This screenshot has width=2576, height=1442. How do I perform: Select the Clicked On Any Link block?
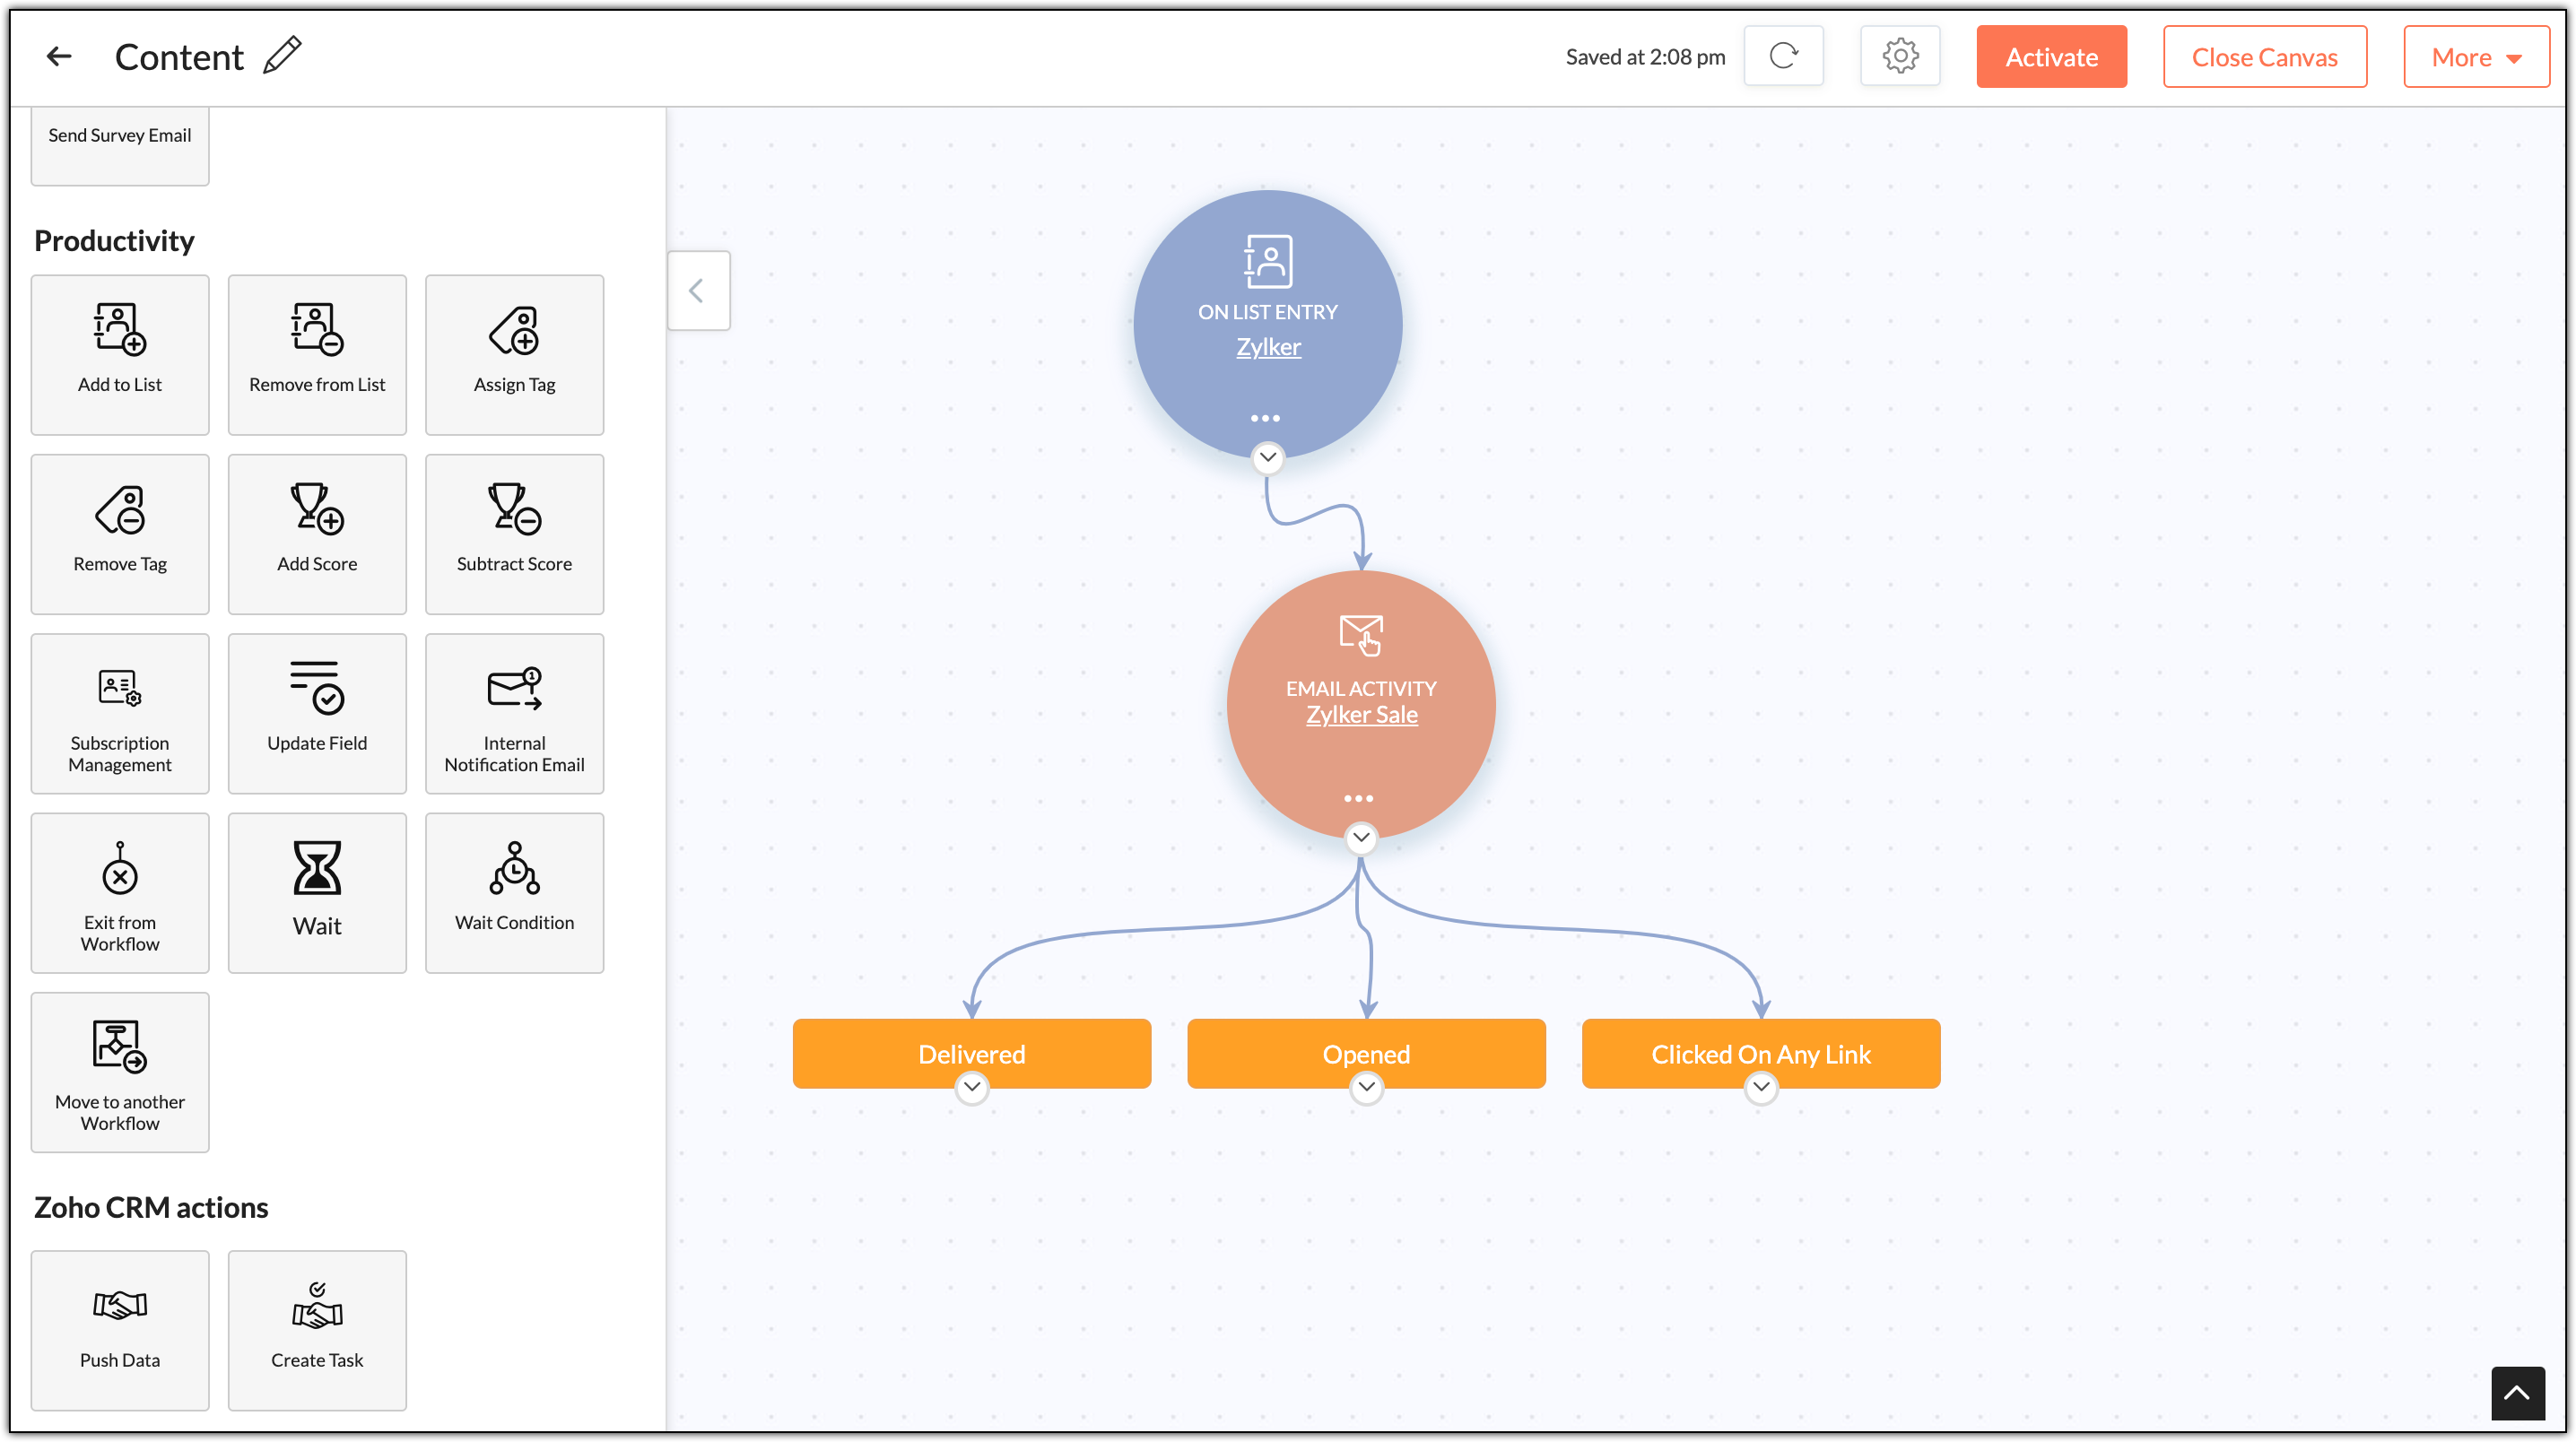click(x=1761, y=1054)
